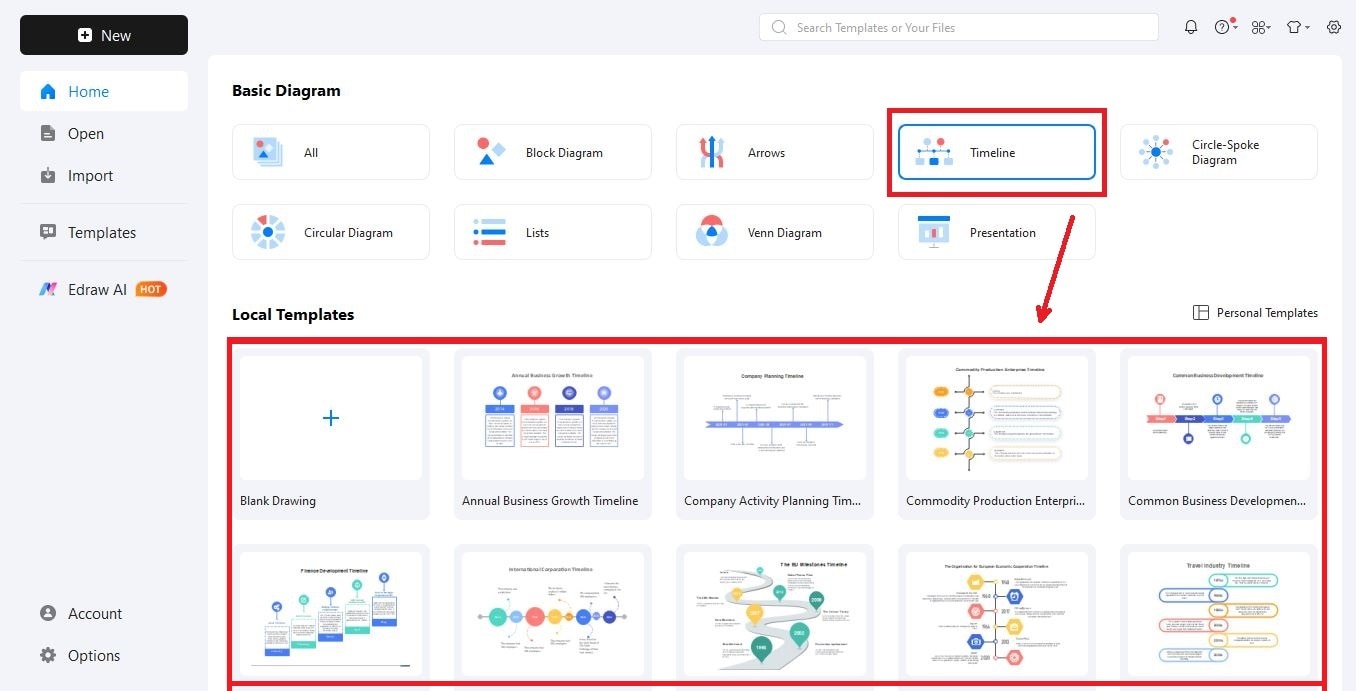Open the Blank Drawing thumbnail
Screen dimensions: 1356x691
click(x=331, y=417)
